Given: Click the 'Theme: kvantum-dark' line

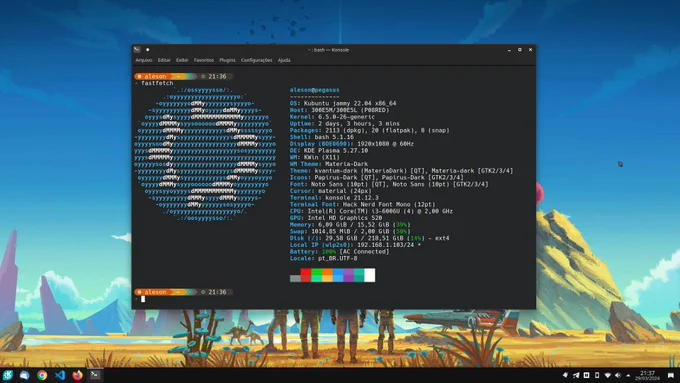Looking at the screenshot, I should 402,170.
